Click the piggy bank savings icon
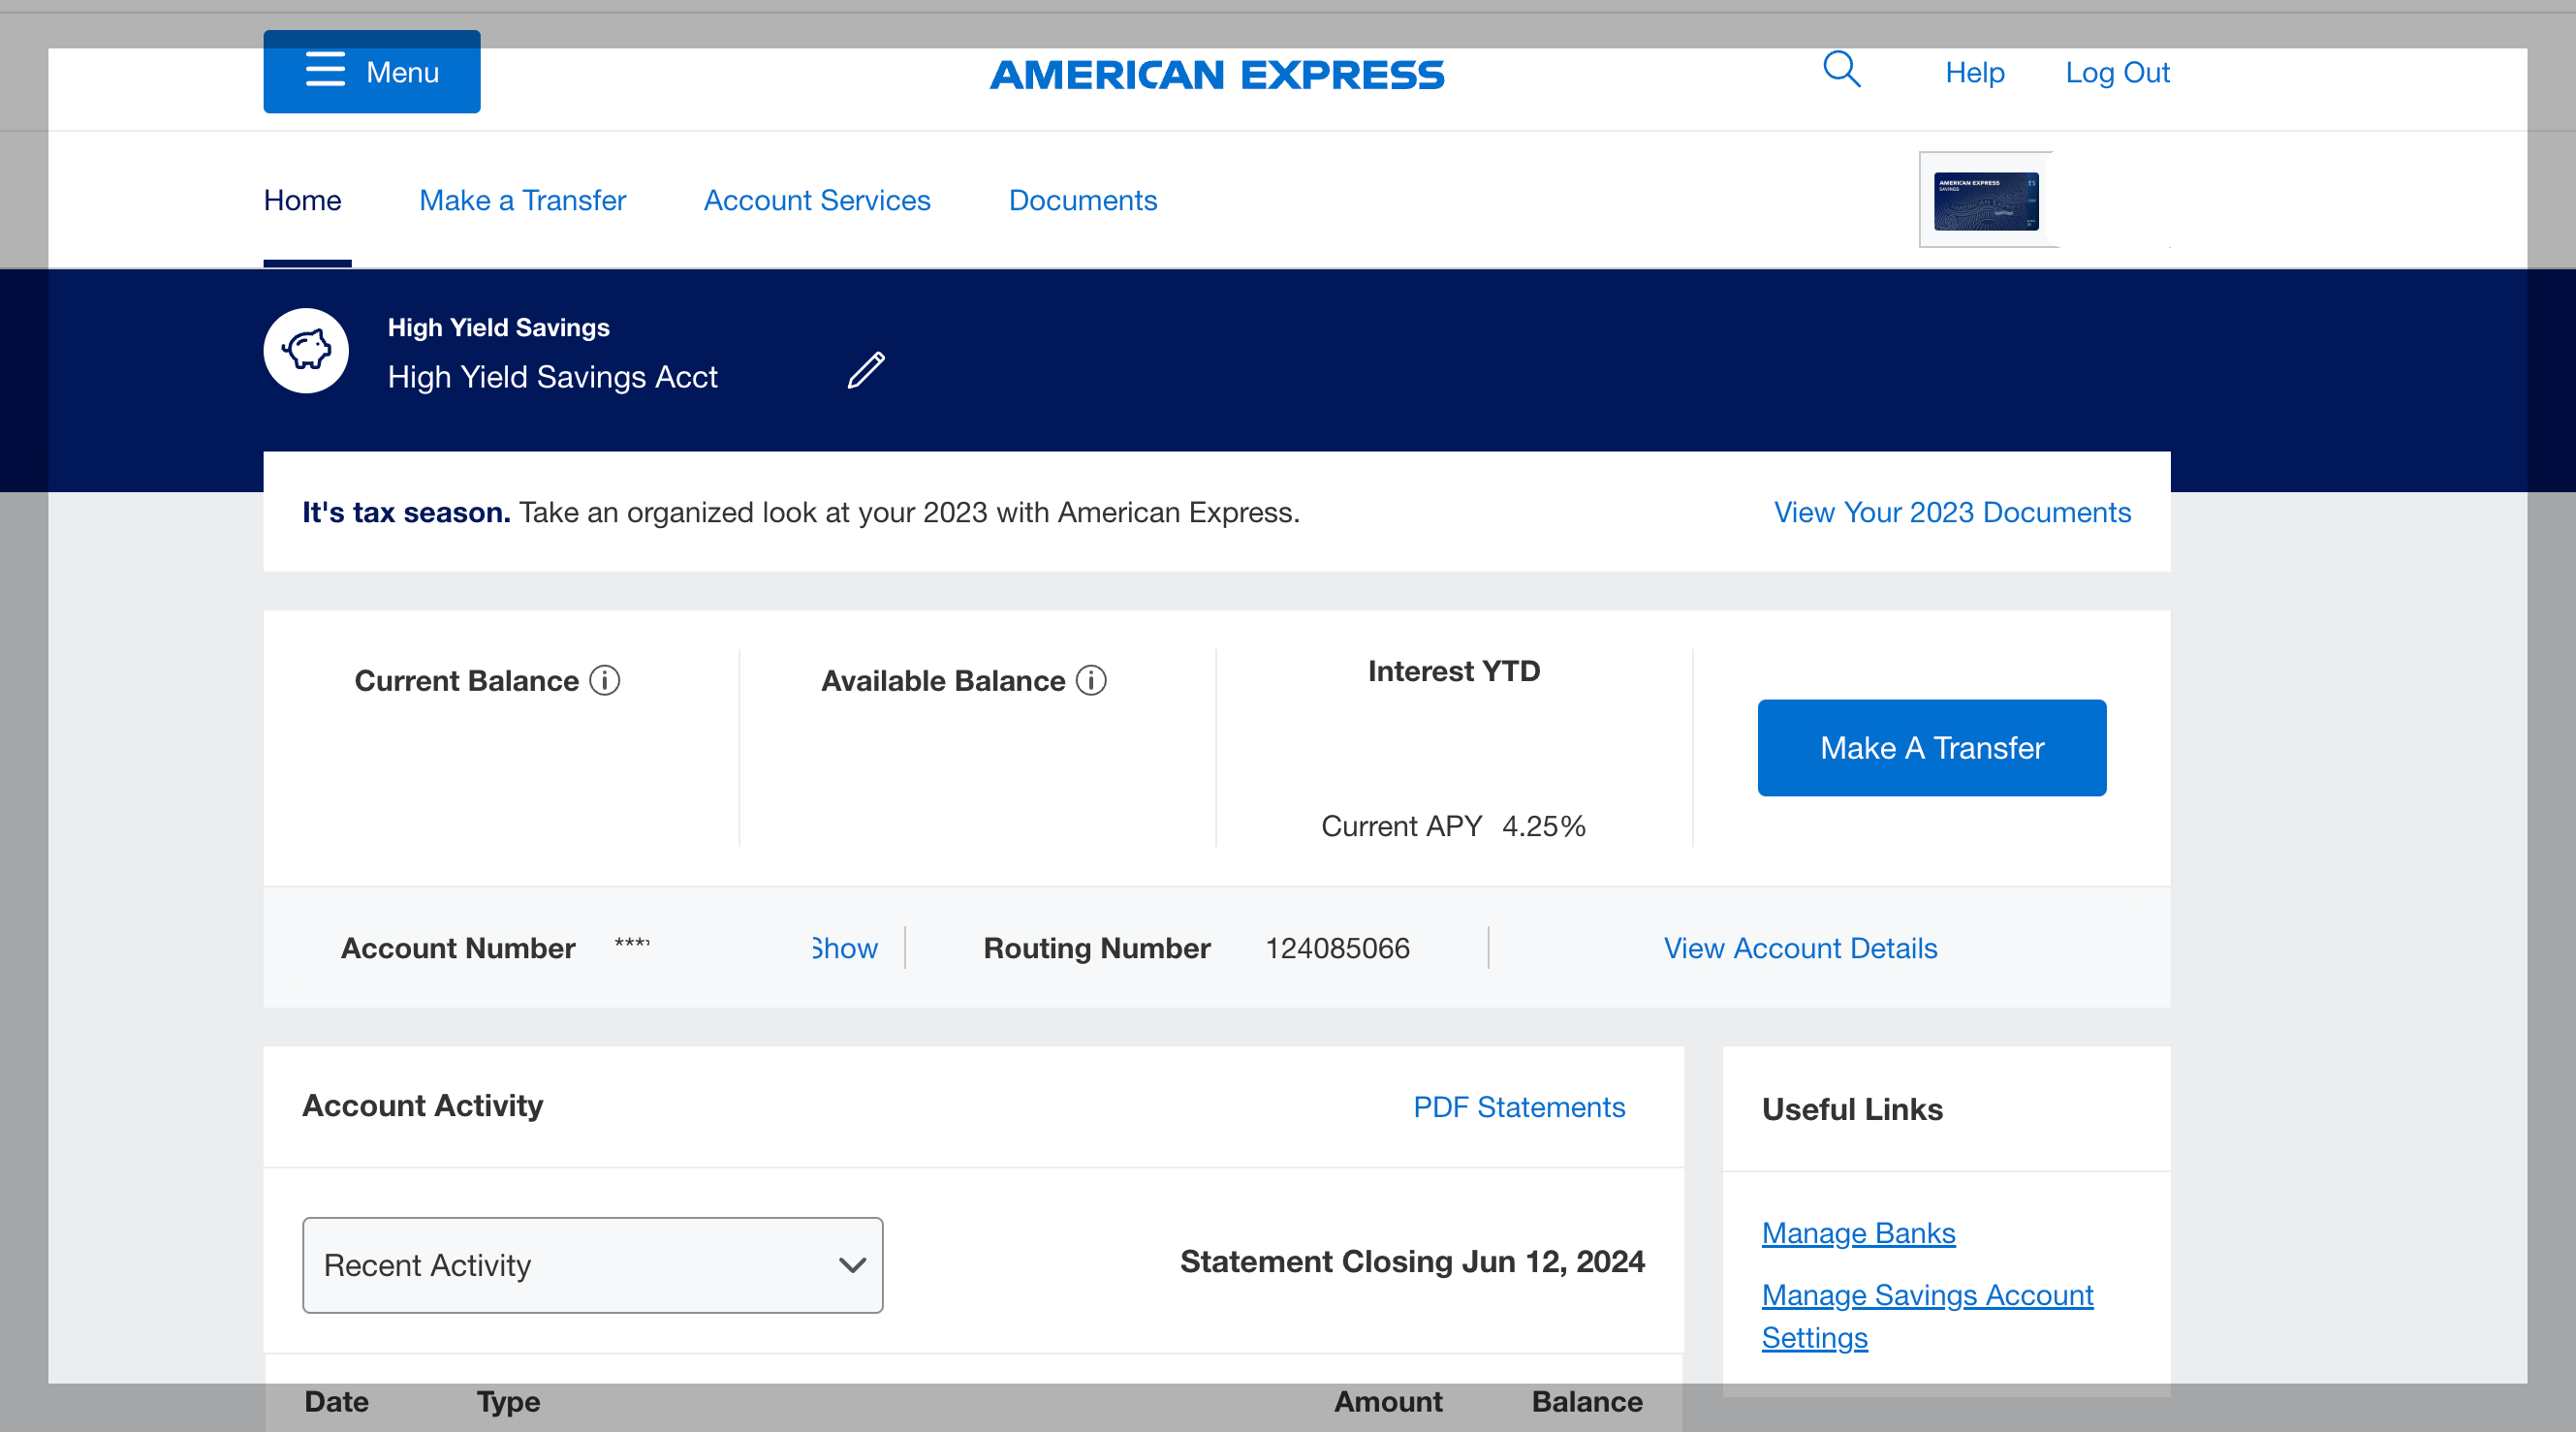This screenshot has width=2576, height=1432. click(306, 351)
